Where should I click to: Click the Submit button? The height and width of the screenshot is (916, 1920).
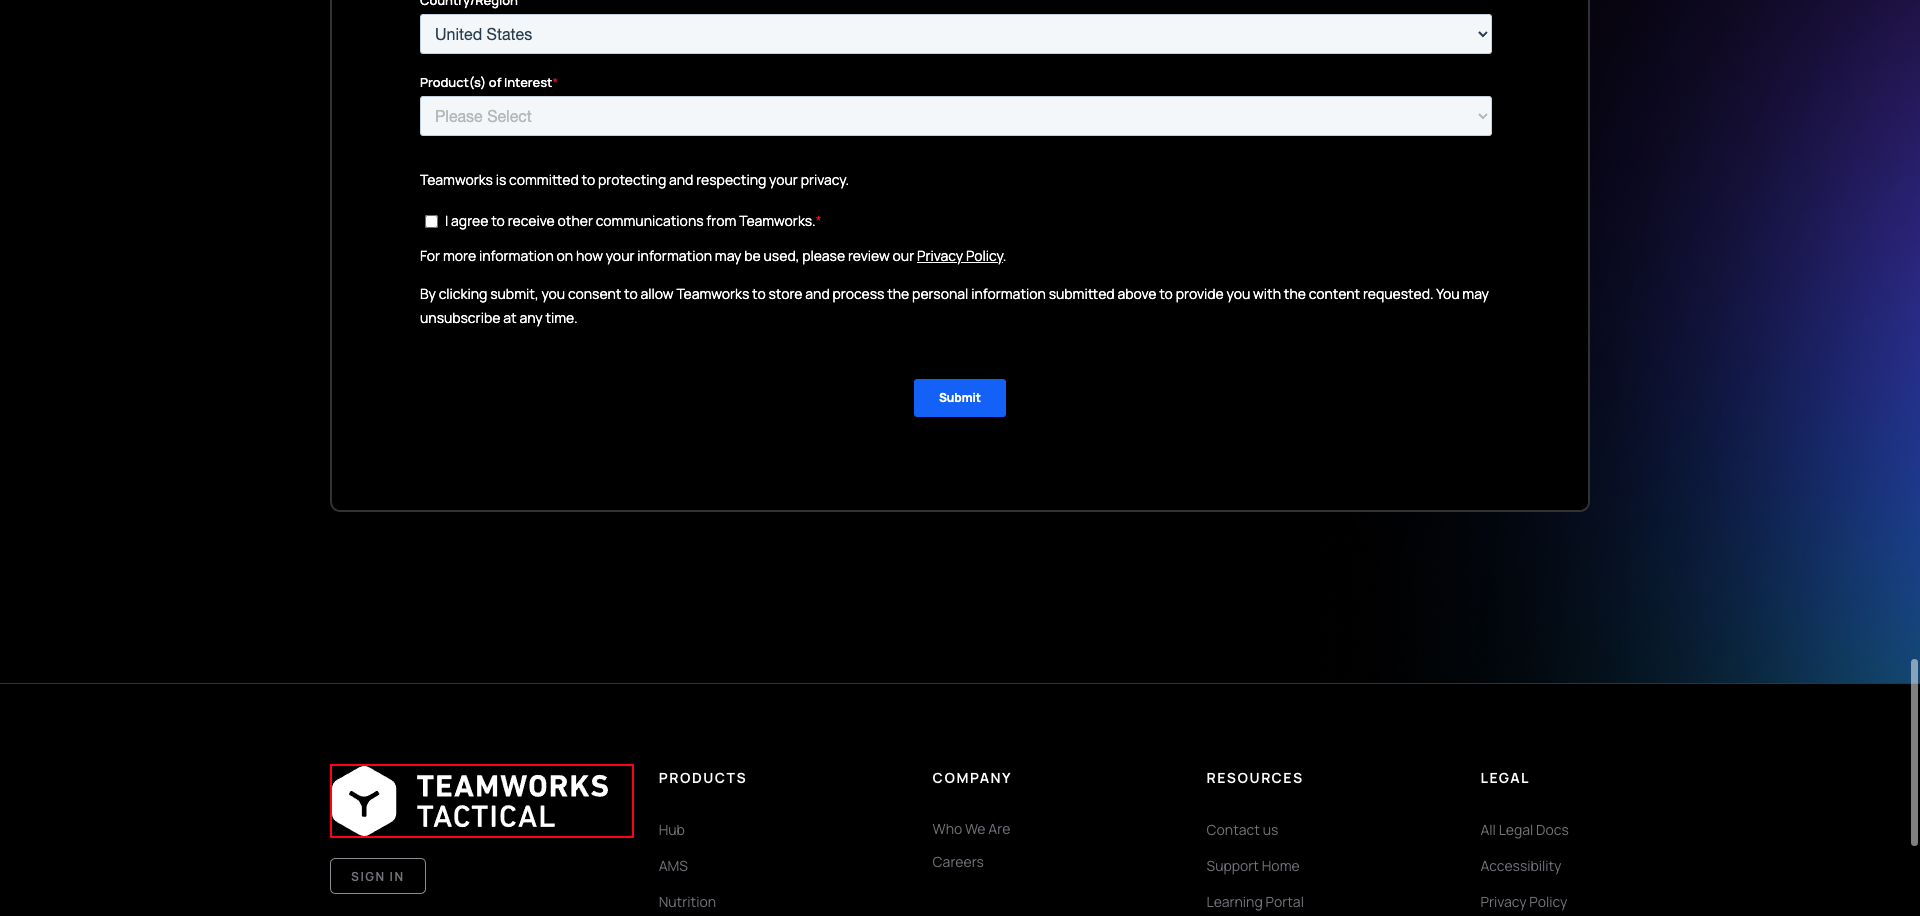[958, 397]
